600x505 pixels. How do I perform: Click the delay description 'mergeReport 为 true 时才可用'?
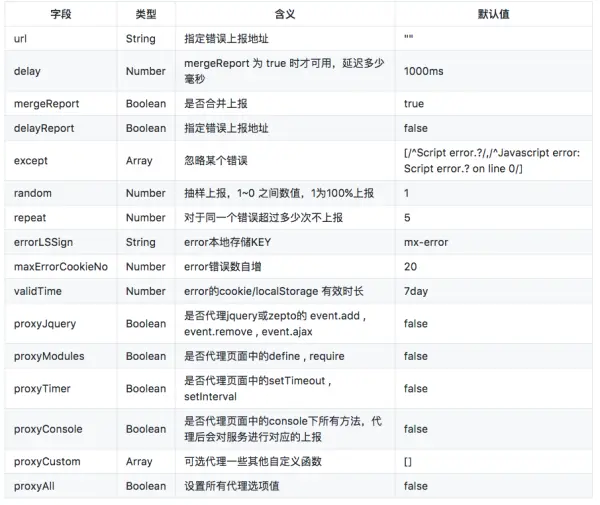pyautogui.click(x=284, y=71)
